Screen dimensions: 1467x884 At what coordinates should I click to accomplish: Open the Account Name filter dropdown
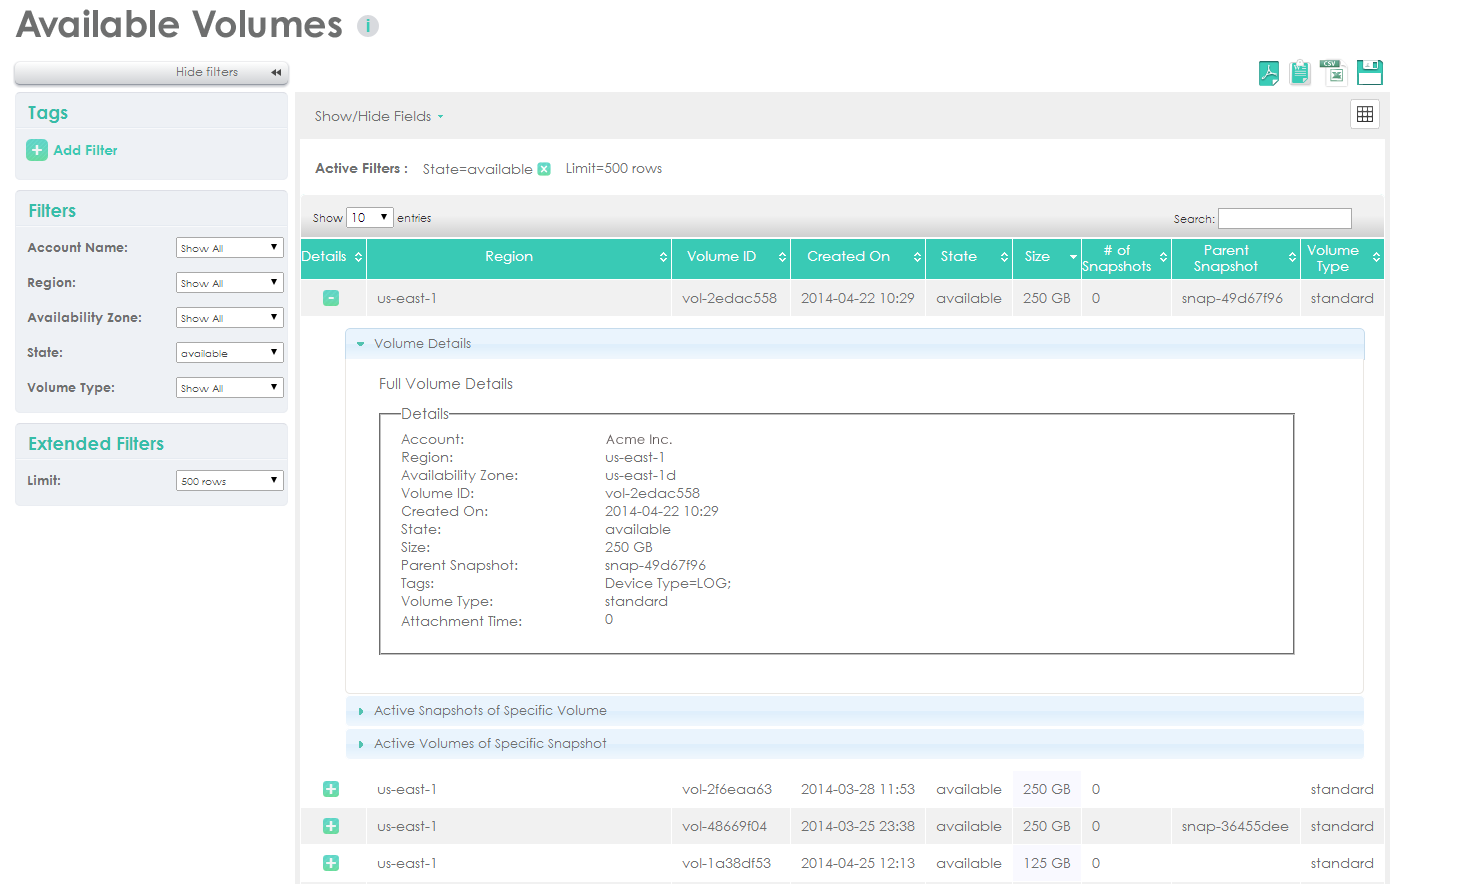pyautogui.click(x=229, y=248)
